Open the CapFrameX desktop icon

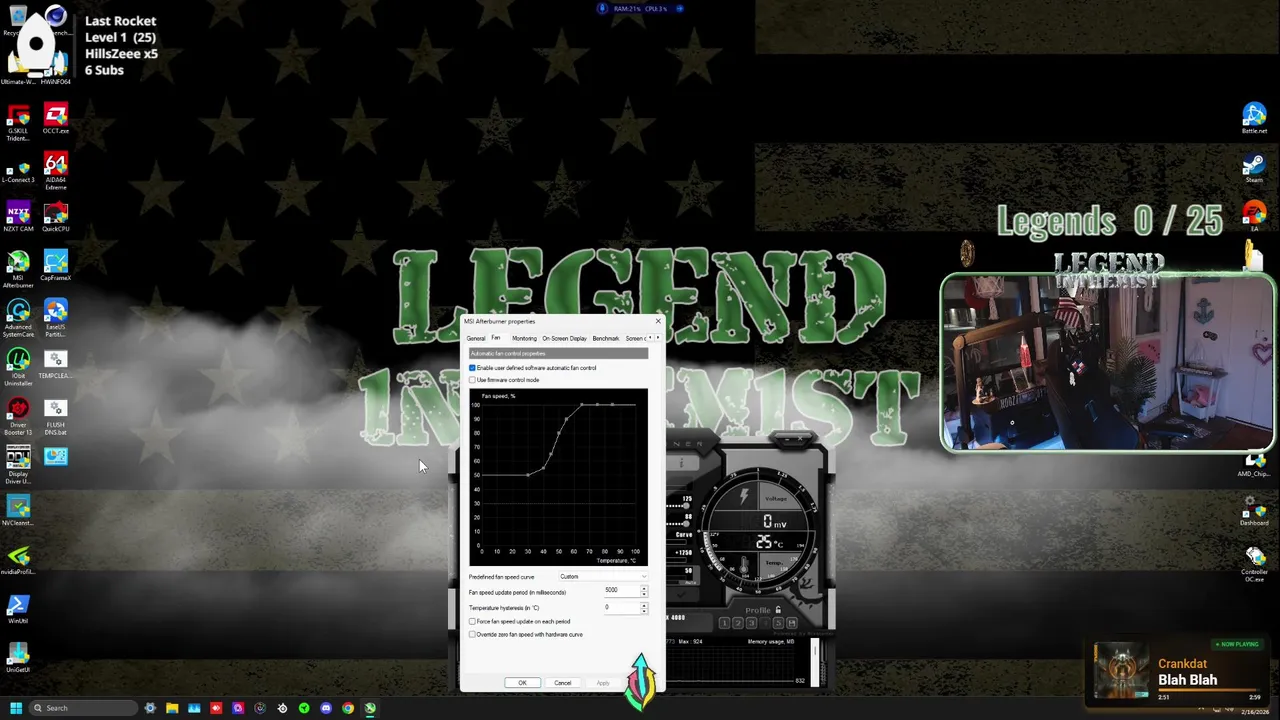(56, 265)
